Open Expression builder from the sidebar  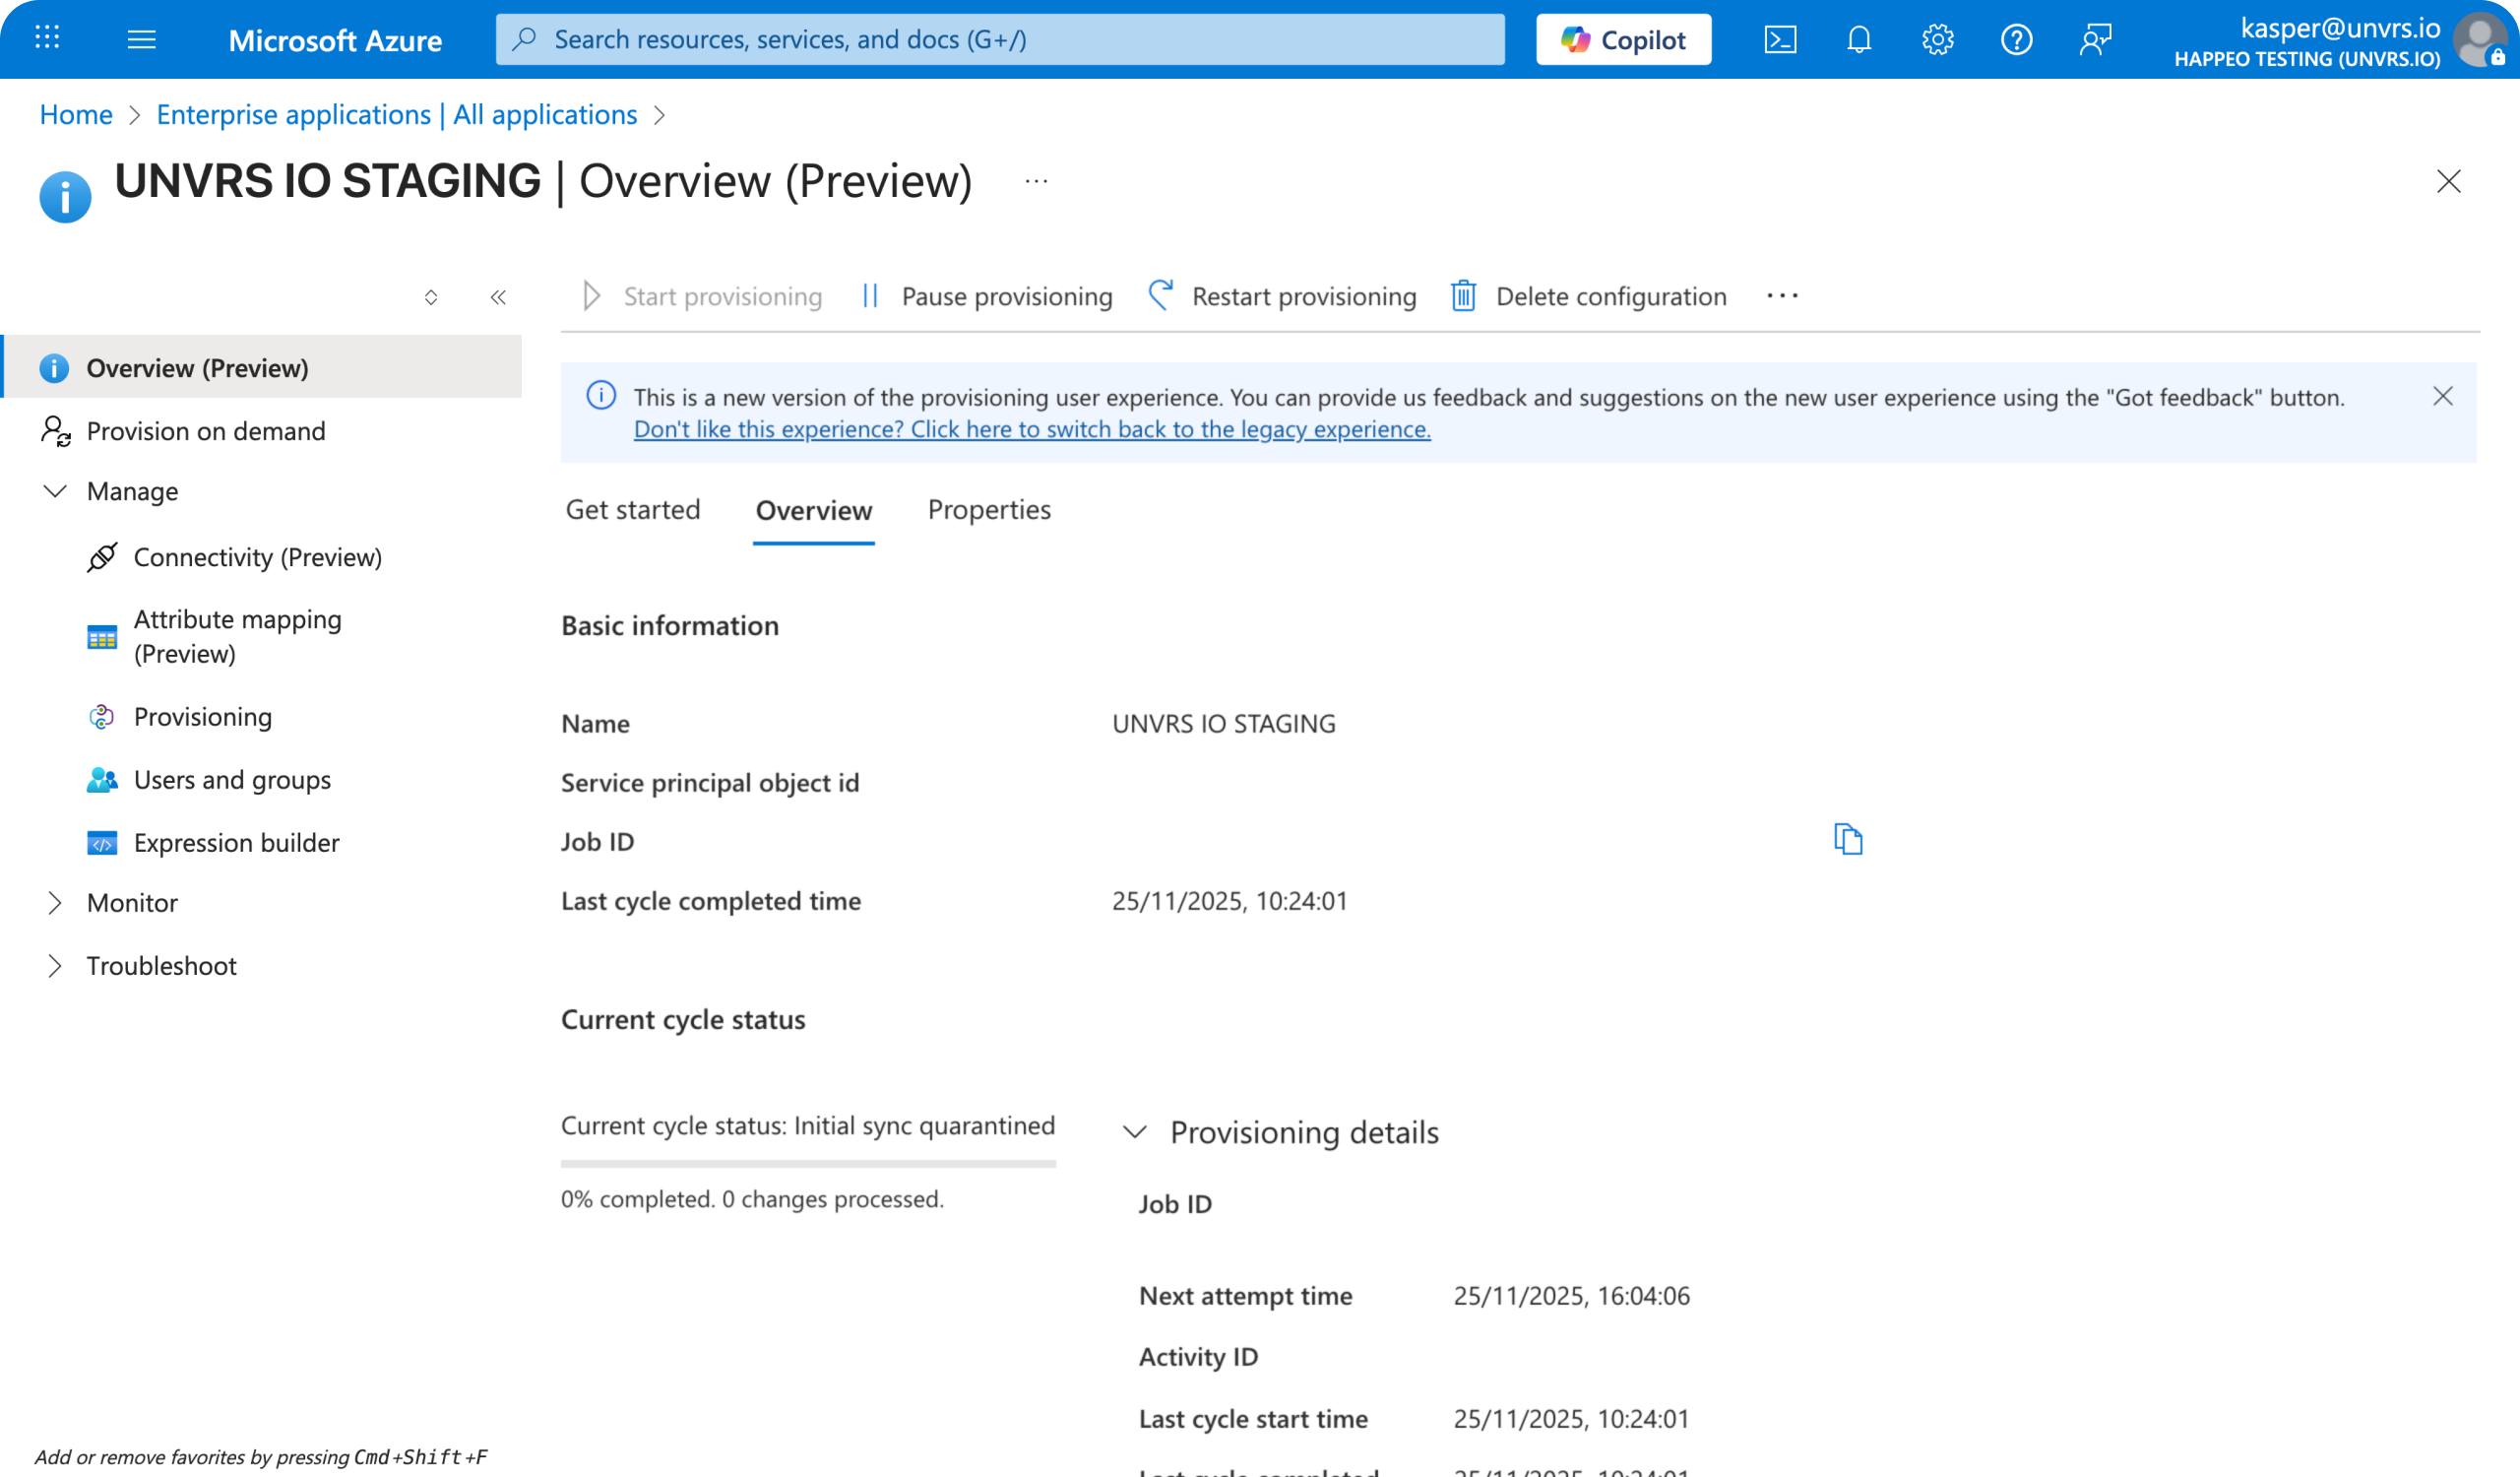click(x=236, y=842)
